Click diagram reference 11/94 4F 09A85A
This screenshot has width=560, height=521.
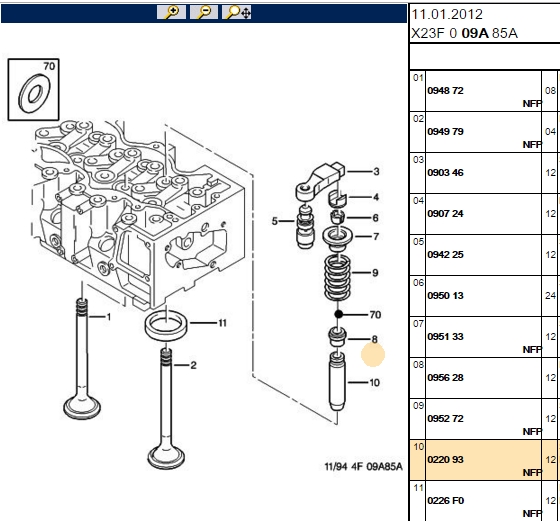(363, 467)
